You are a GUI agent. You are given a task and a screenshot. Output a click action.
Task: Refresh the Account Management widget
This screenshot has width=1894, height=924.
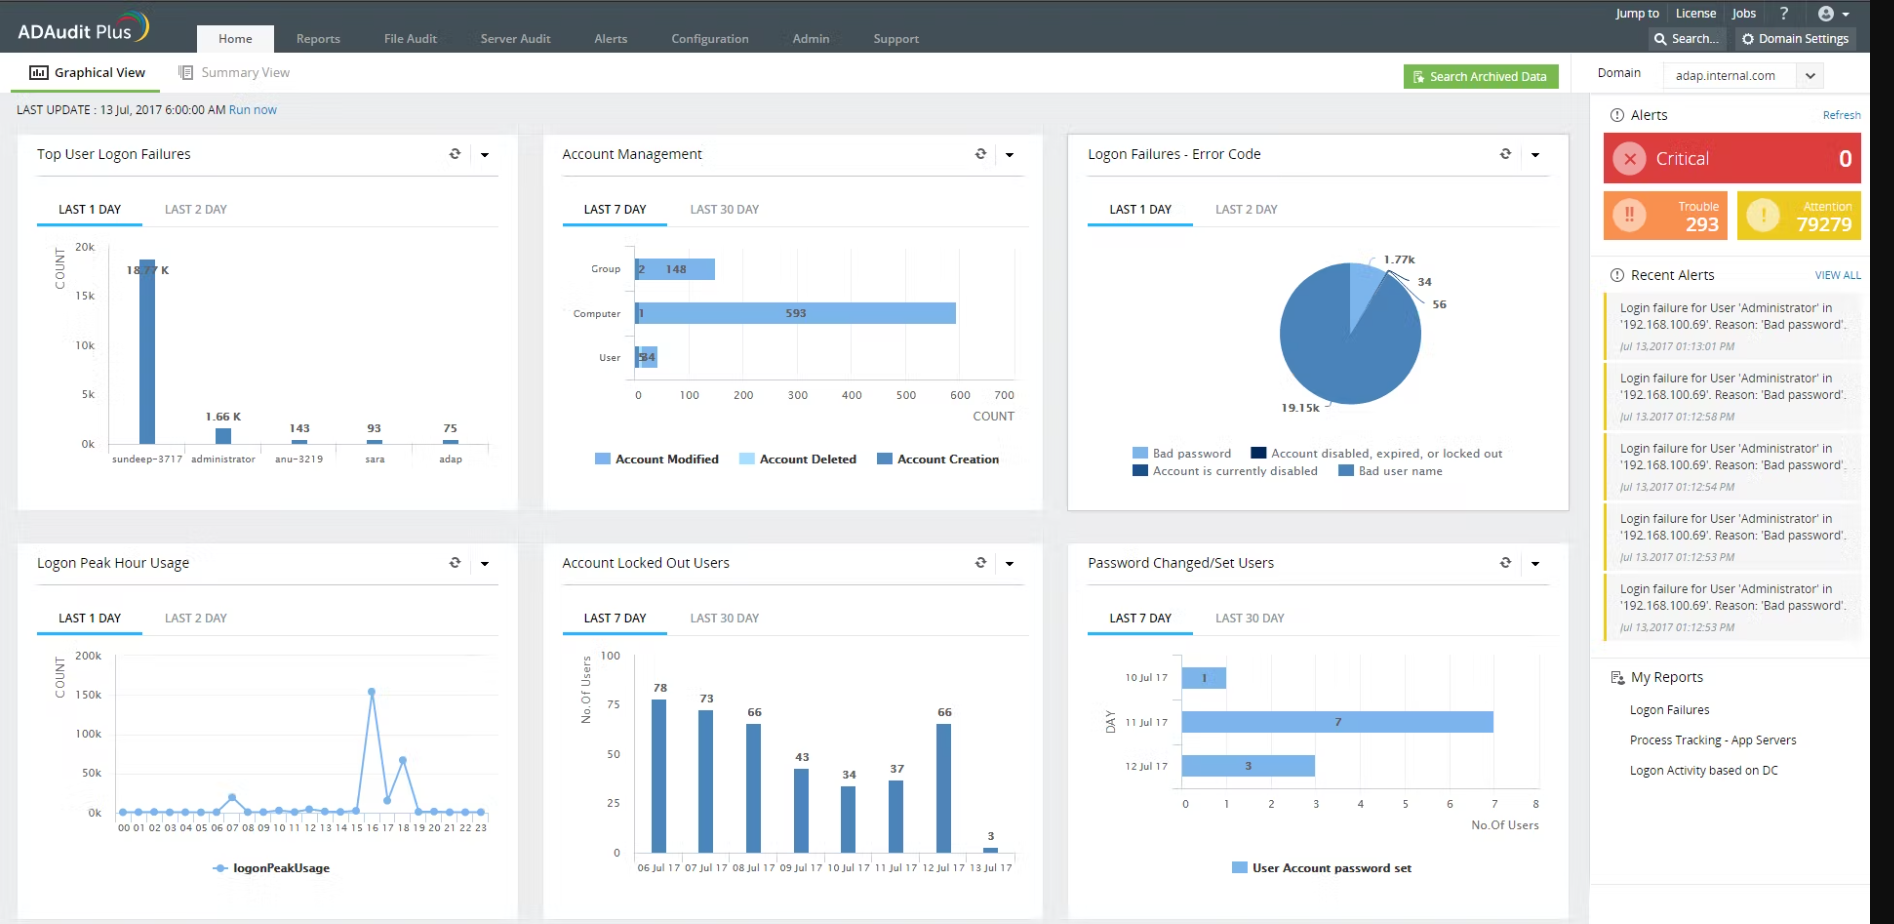[980, 154]
